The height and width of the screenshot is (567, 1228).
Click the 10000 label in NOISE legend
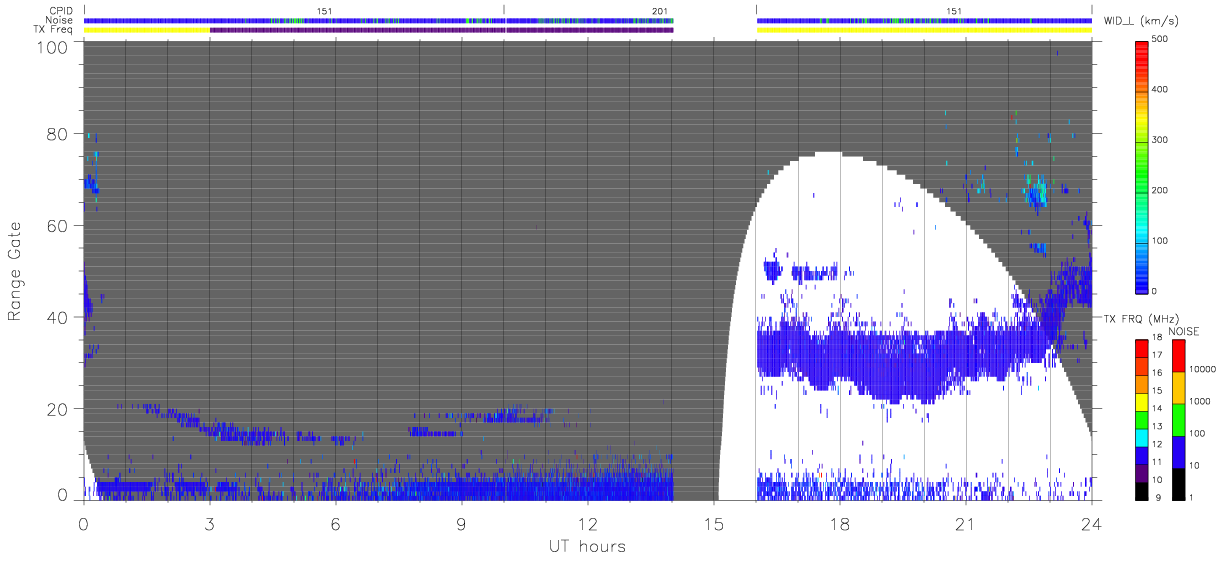(1203, 367)
